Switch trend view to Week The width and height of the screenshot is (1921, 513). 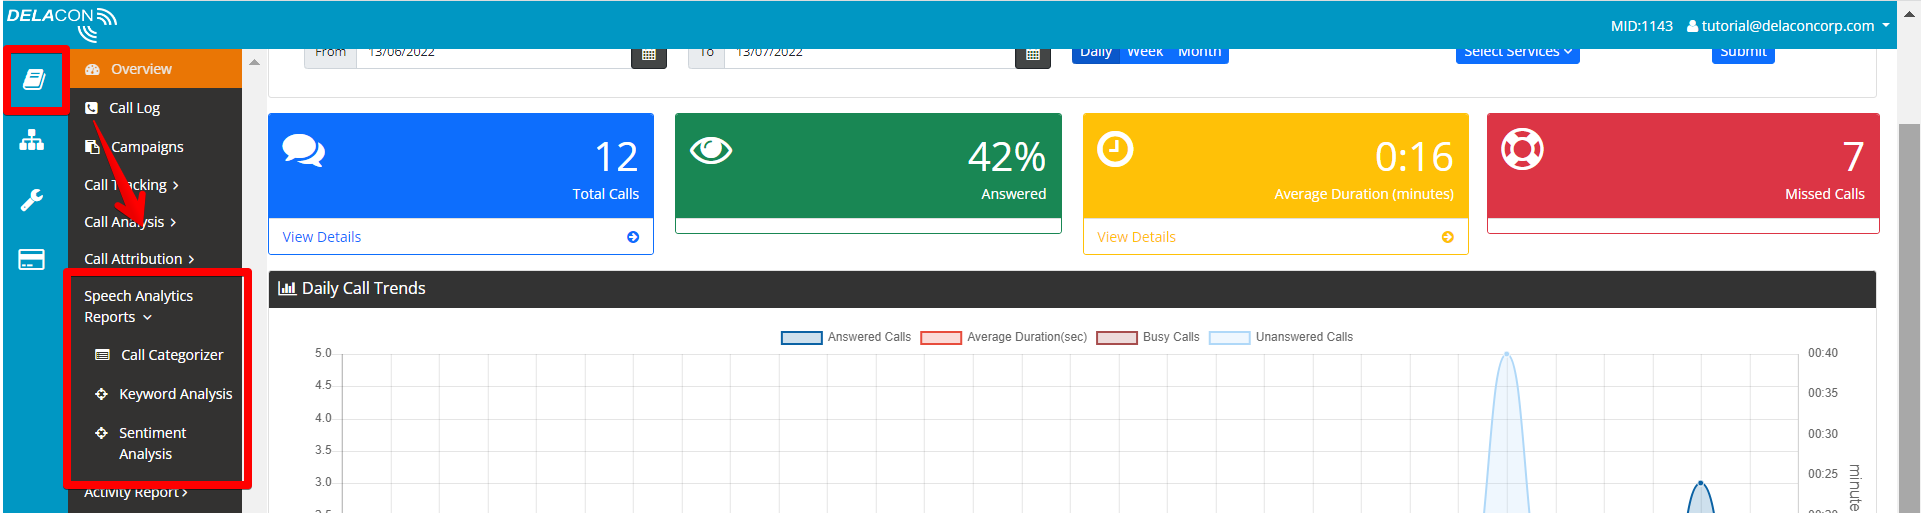[x=1145, y=54]
